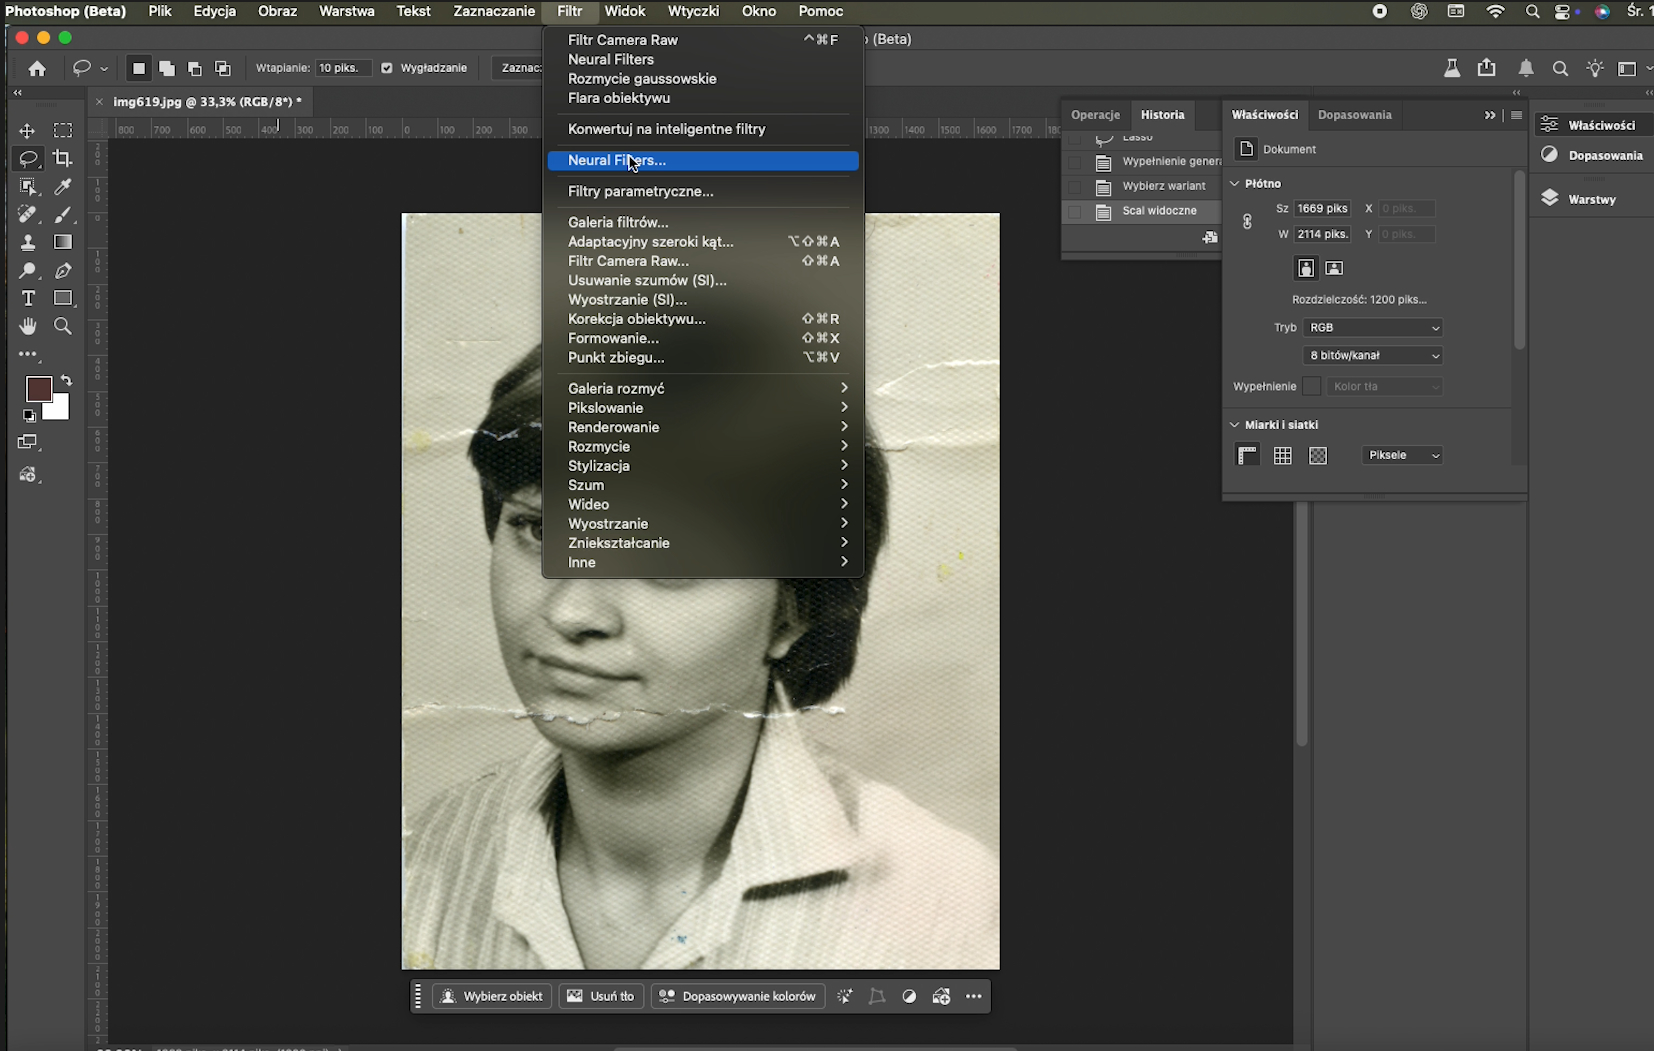Select the Move tool
Viewport: 1654px width, 1051px height.
click(28, 131)
